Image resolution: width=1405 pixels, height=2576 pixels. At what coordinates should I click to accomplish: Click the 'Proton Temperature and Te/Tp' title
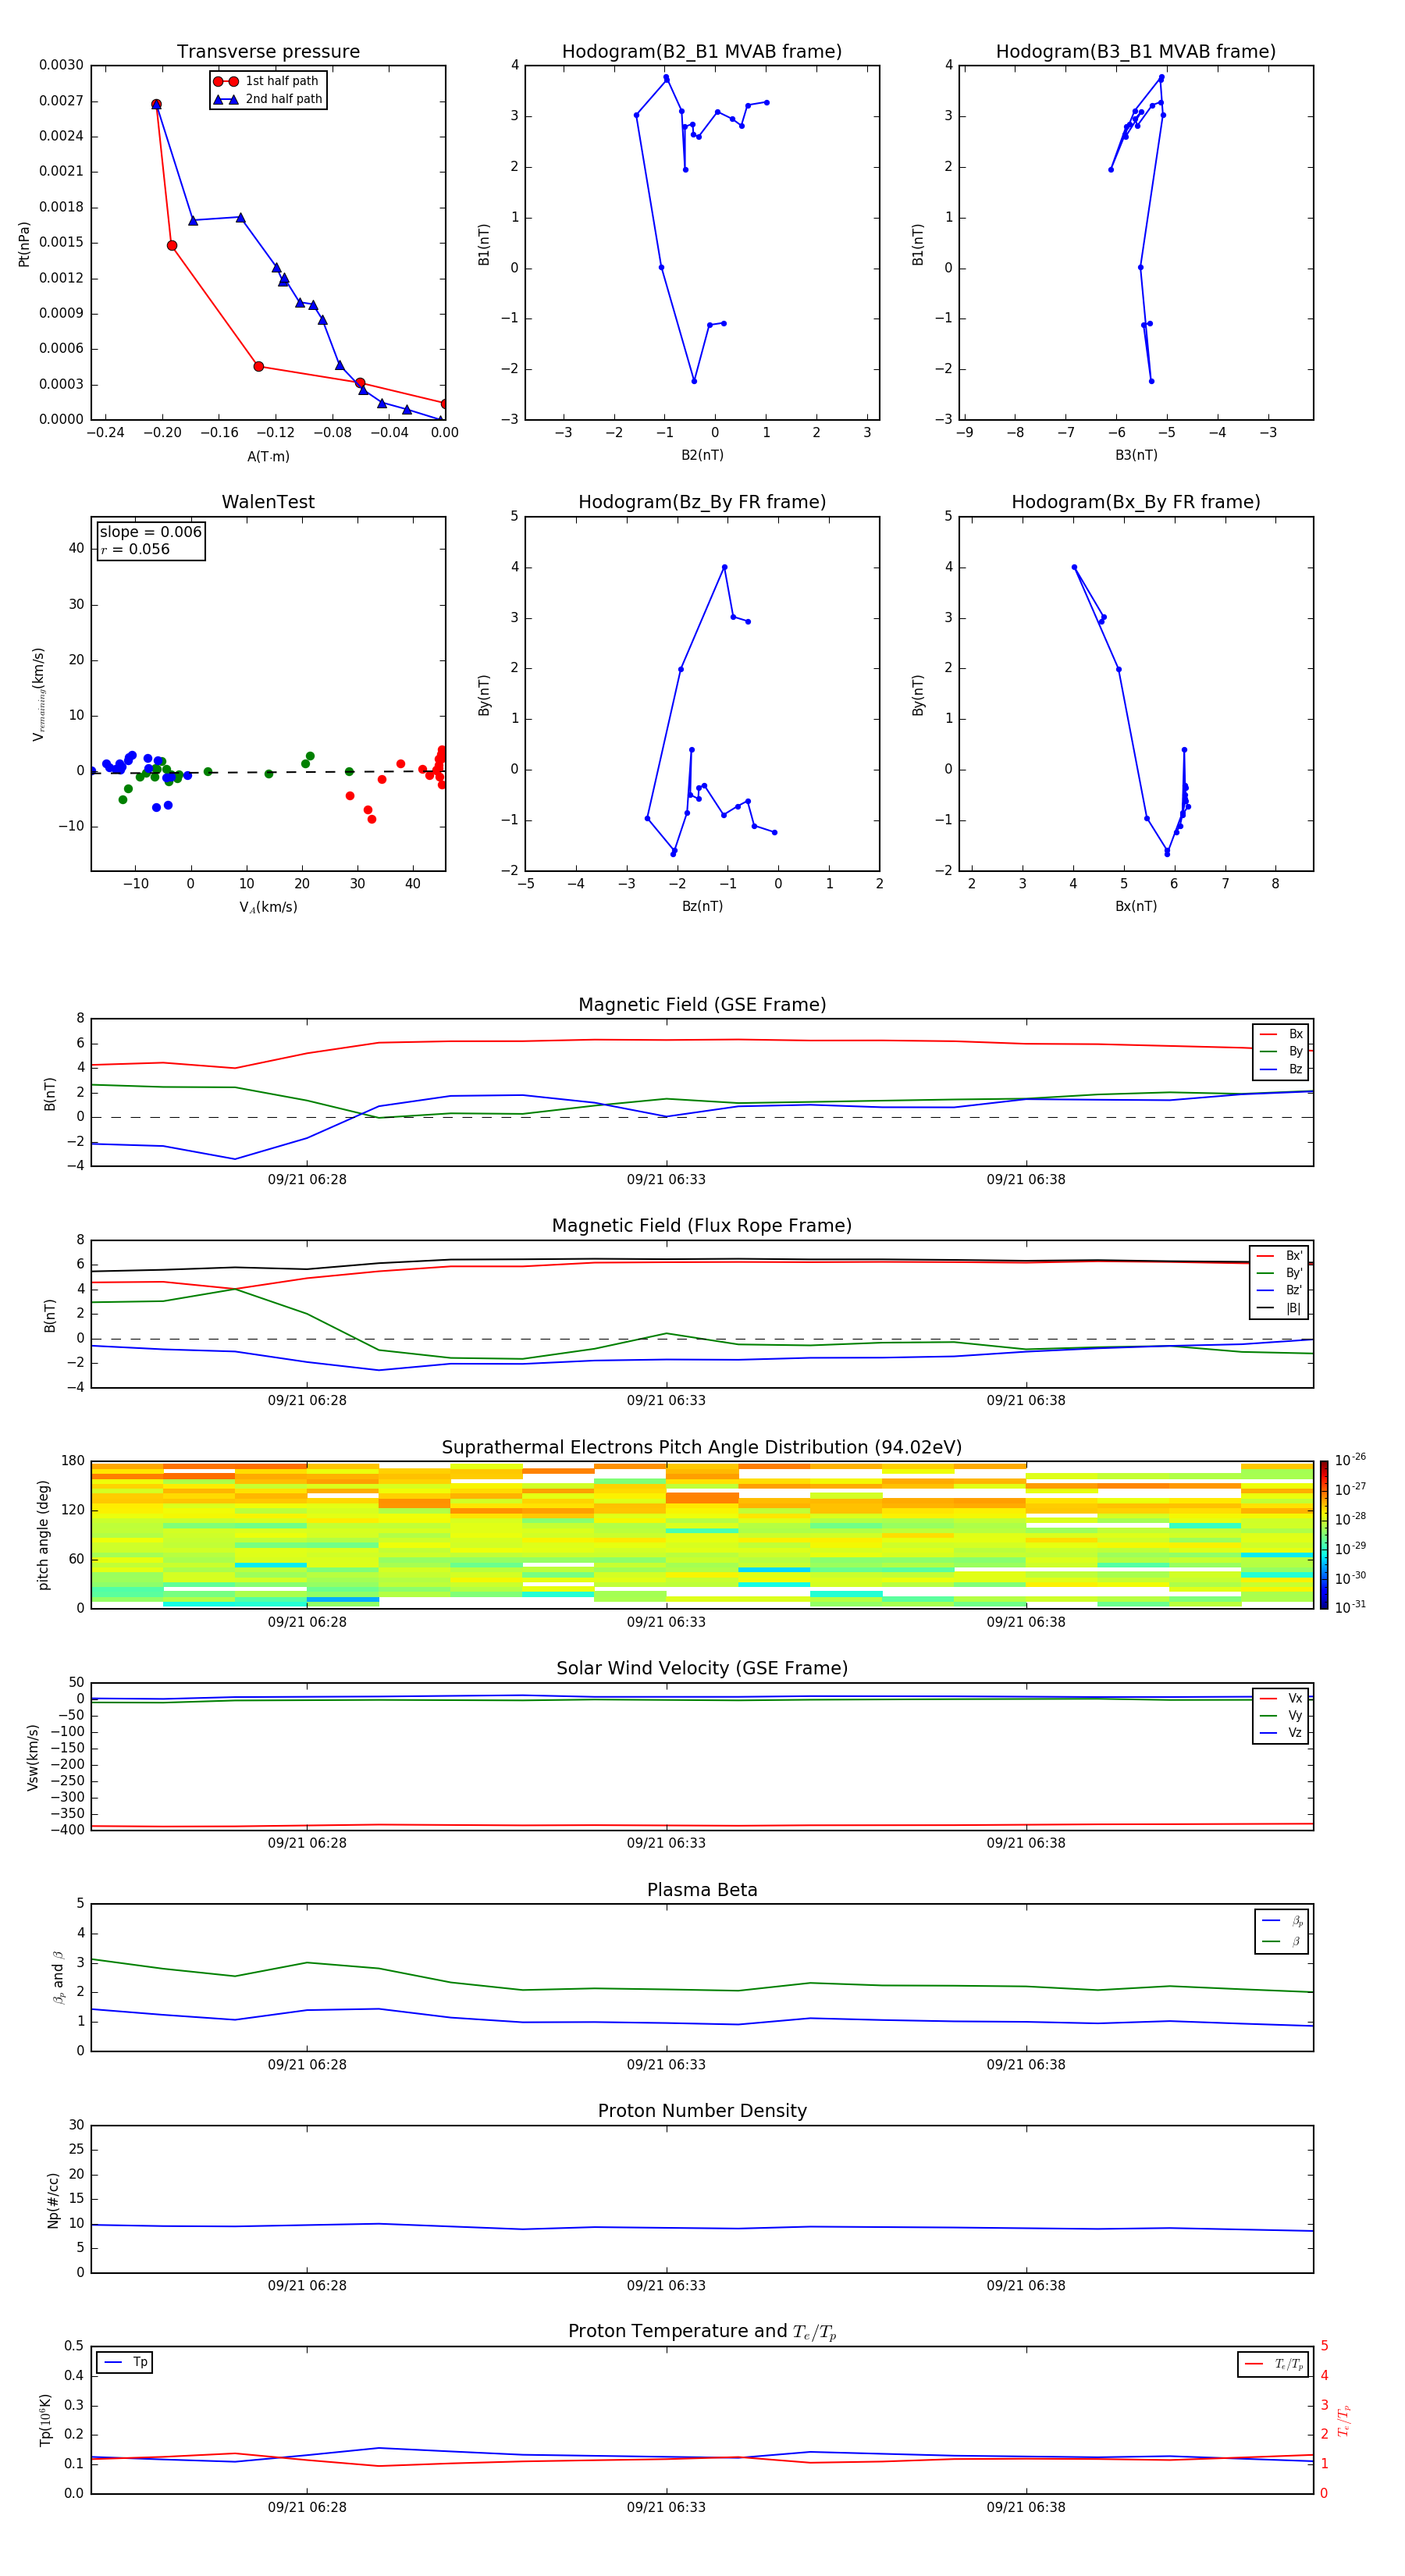tap(702, 2332)
